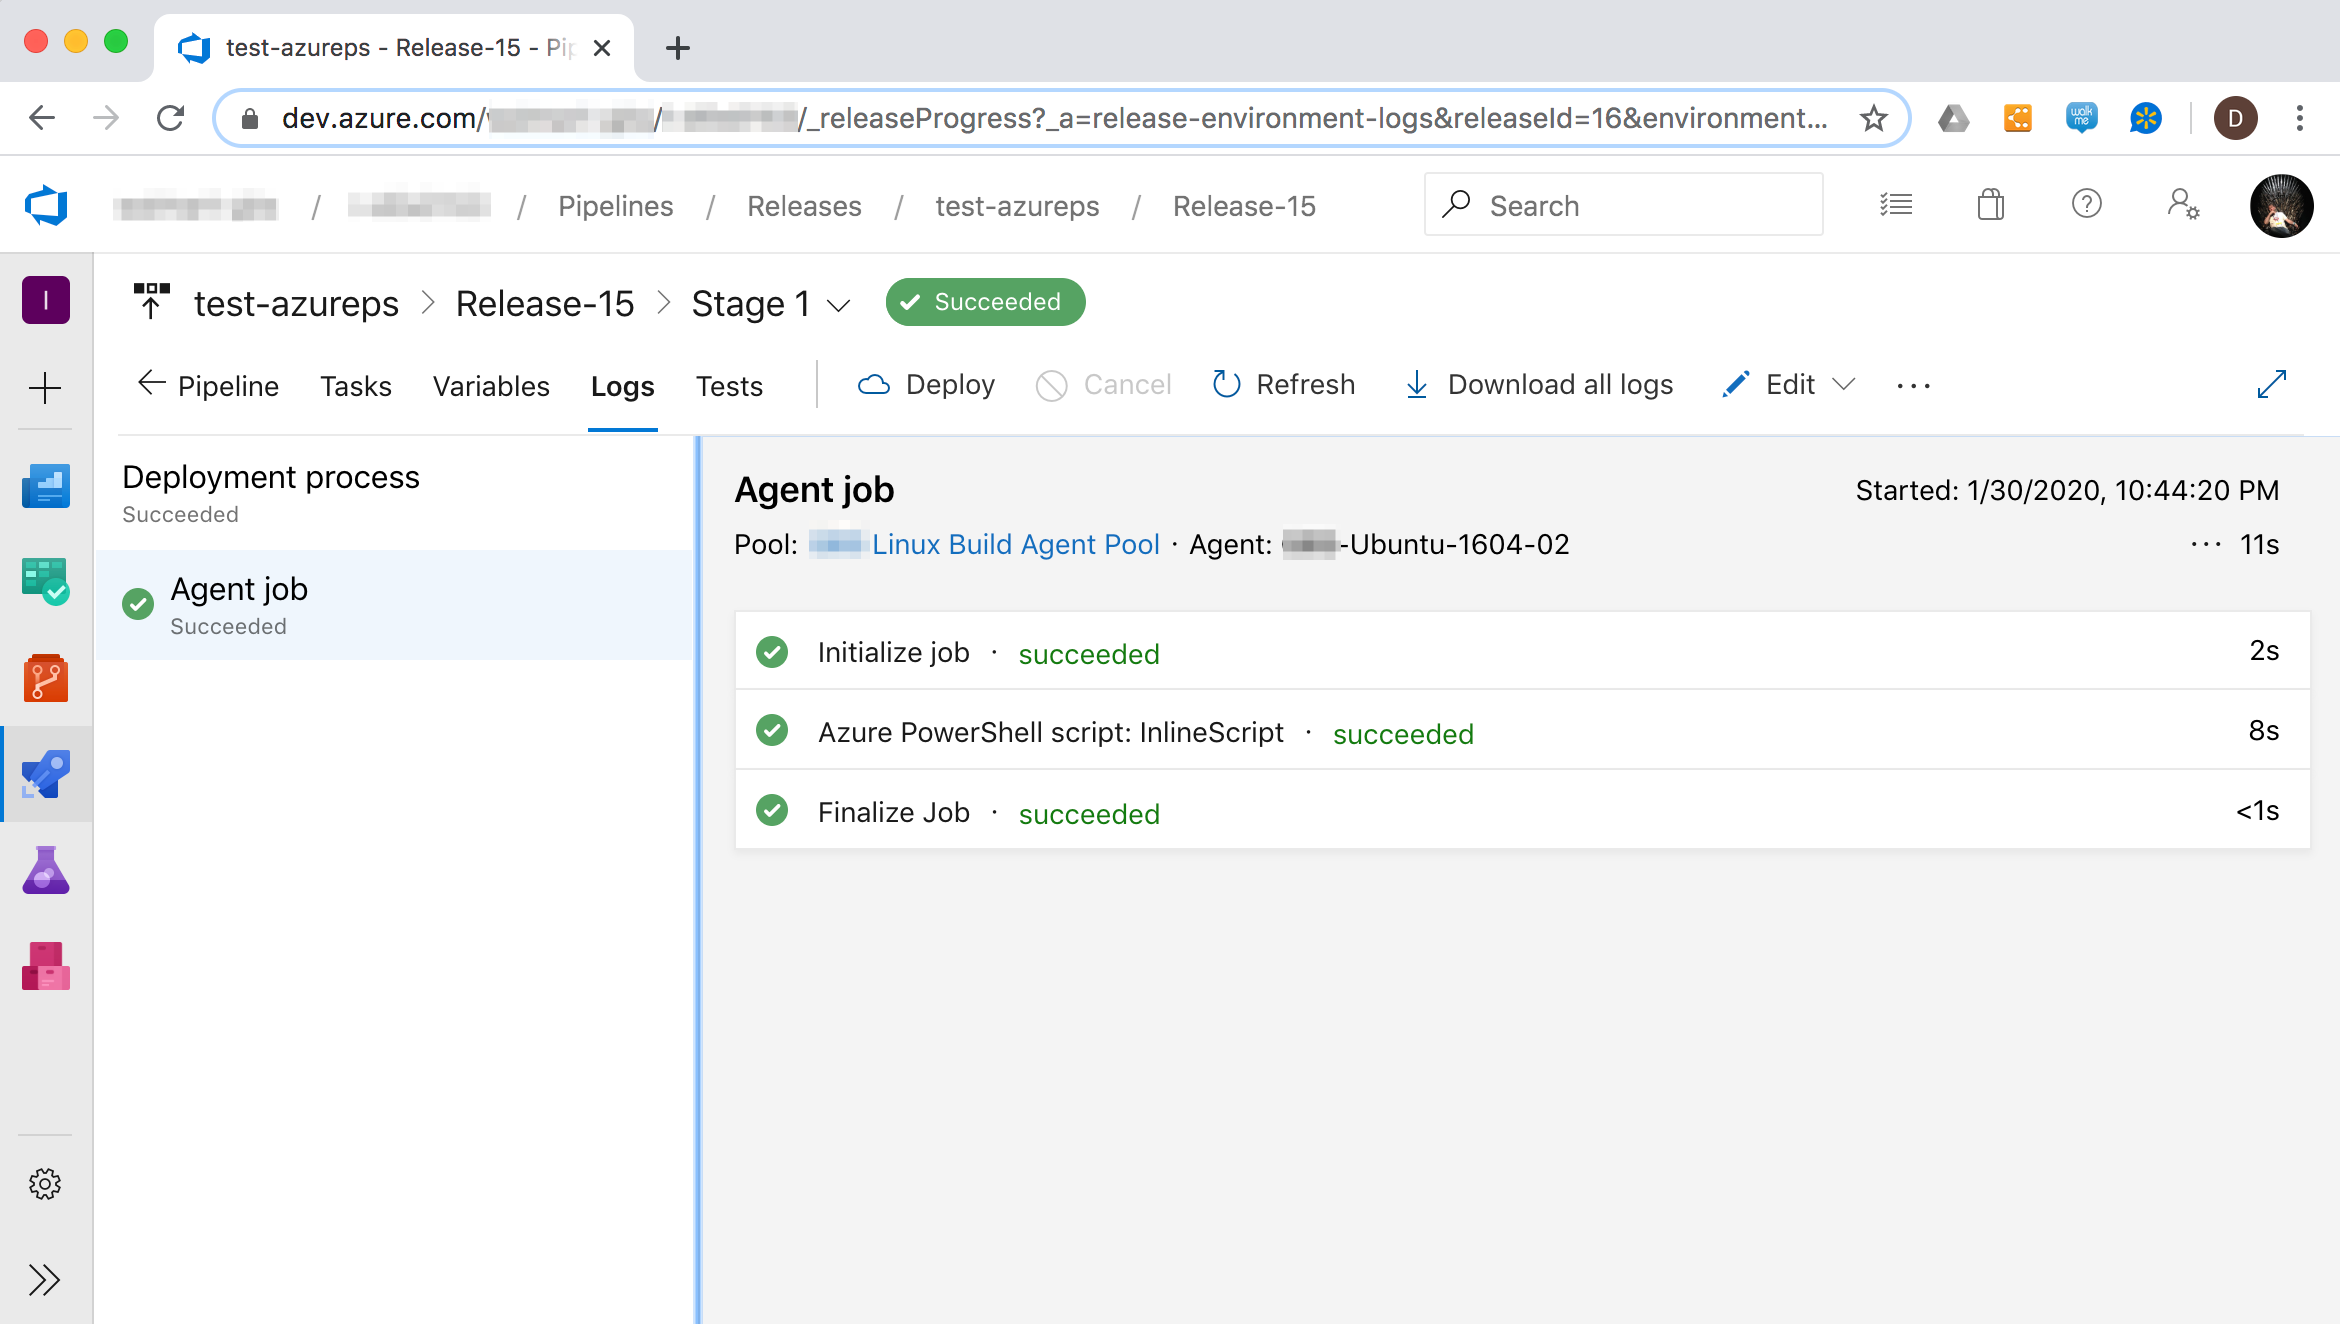Open Help via the question mark icon
The image size is (2340, 1324).
pos(2087,205)
